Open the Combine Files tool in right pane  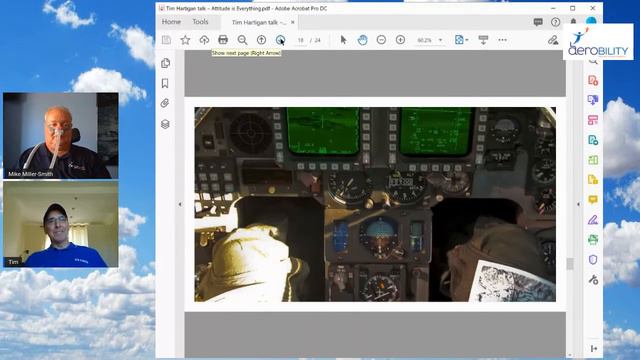[593, 100]
